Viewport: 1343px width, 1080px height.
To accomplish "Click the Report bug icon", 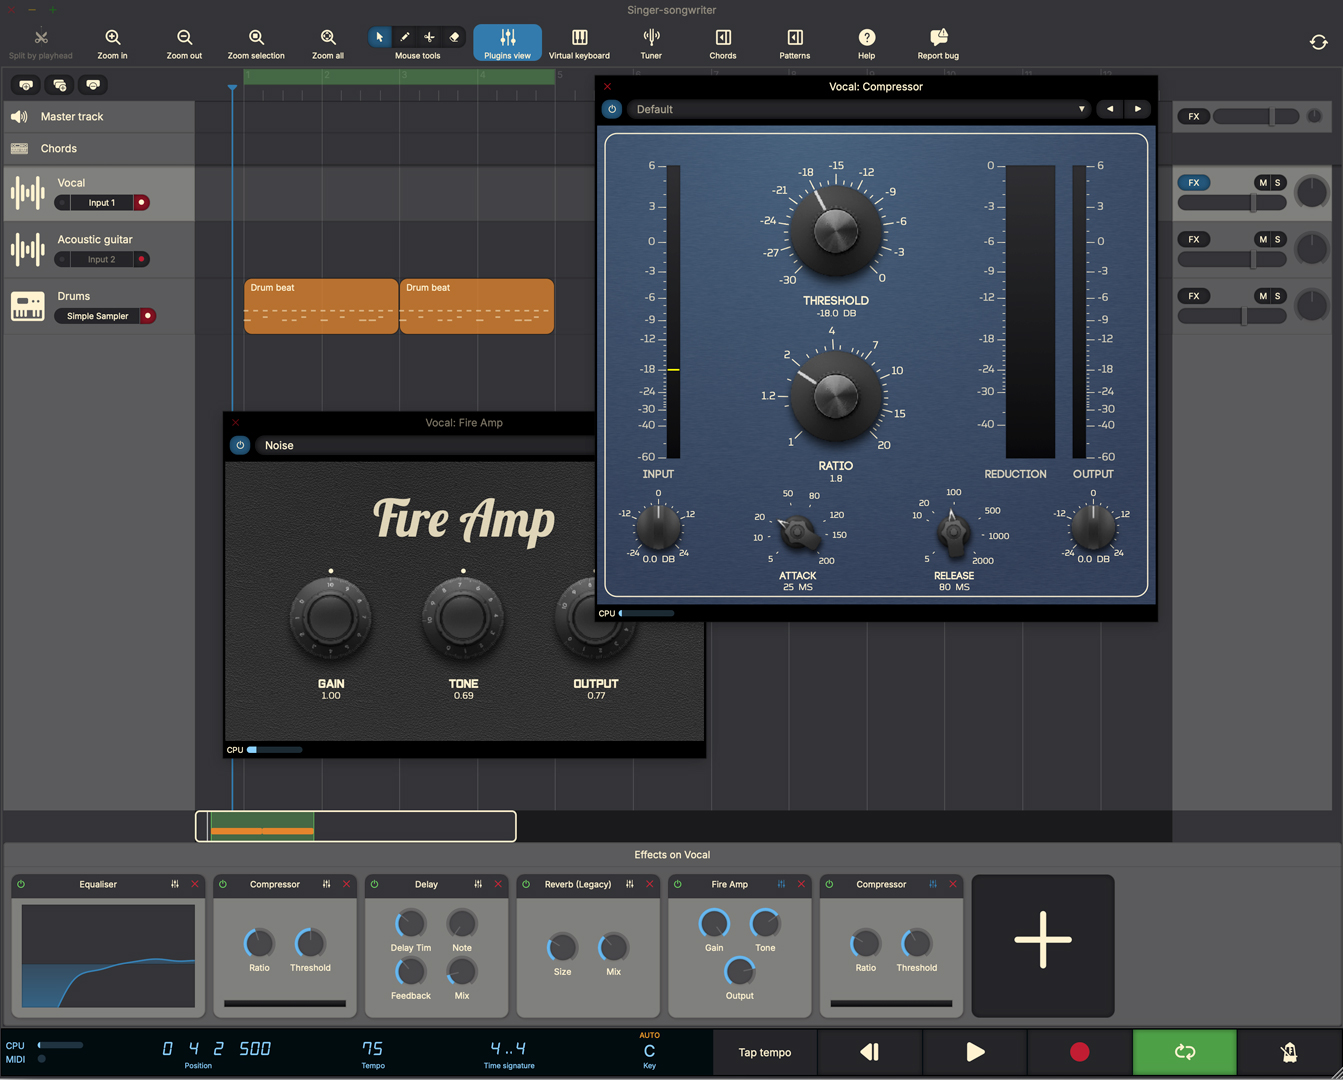I will (937, 42).
